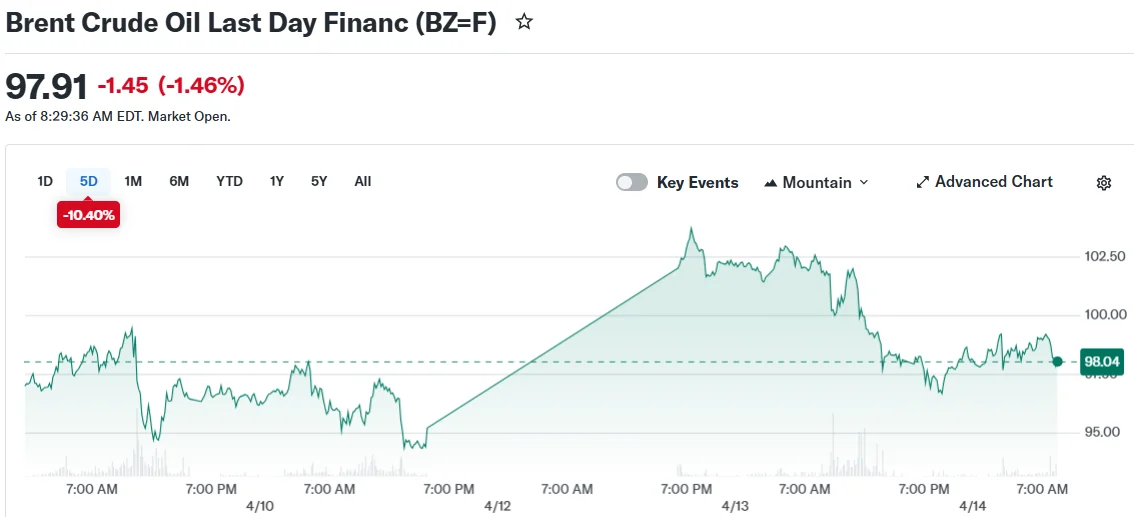The width and height of the screenshot is (1134, 517).
Task: Click the 4/13 date marker on axis
Action: (x=735, y=506)
